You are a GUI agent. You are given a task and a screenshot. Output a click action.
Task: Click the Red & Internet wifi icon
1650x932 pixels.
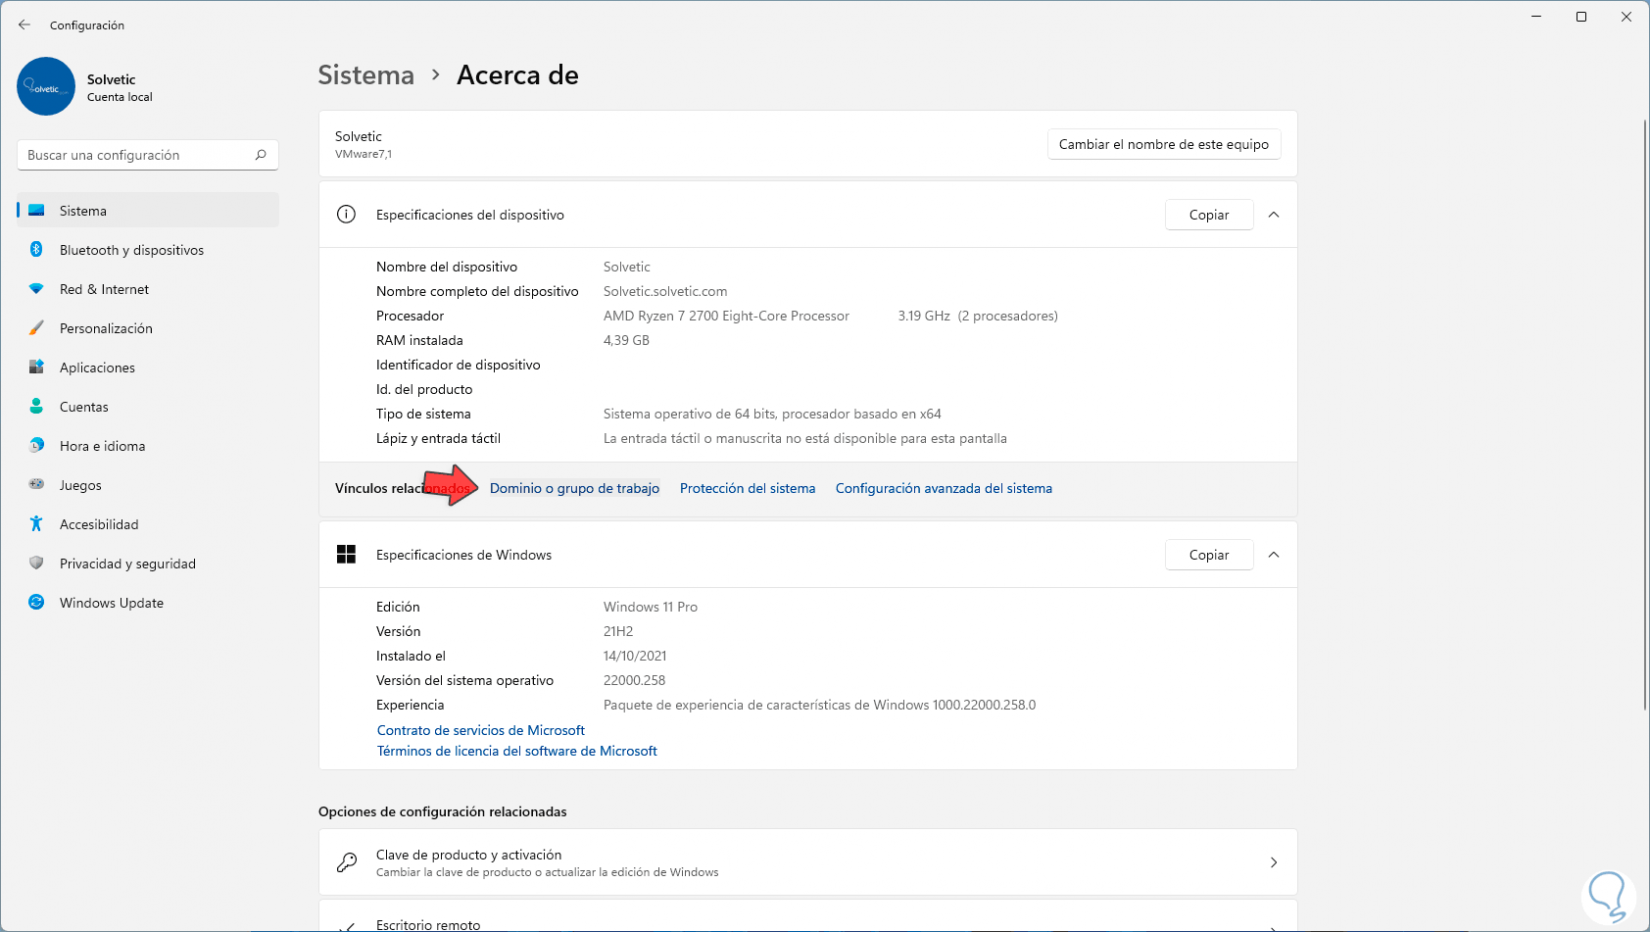(37, 289)
